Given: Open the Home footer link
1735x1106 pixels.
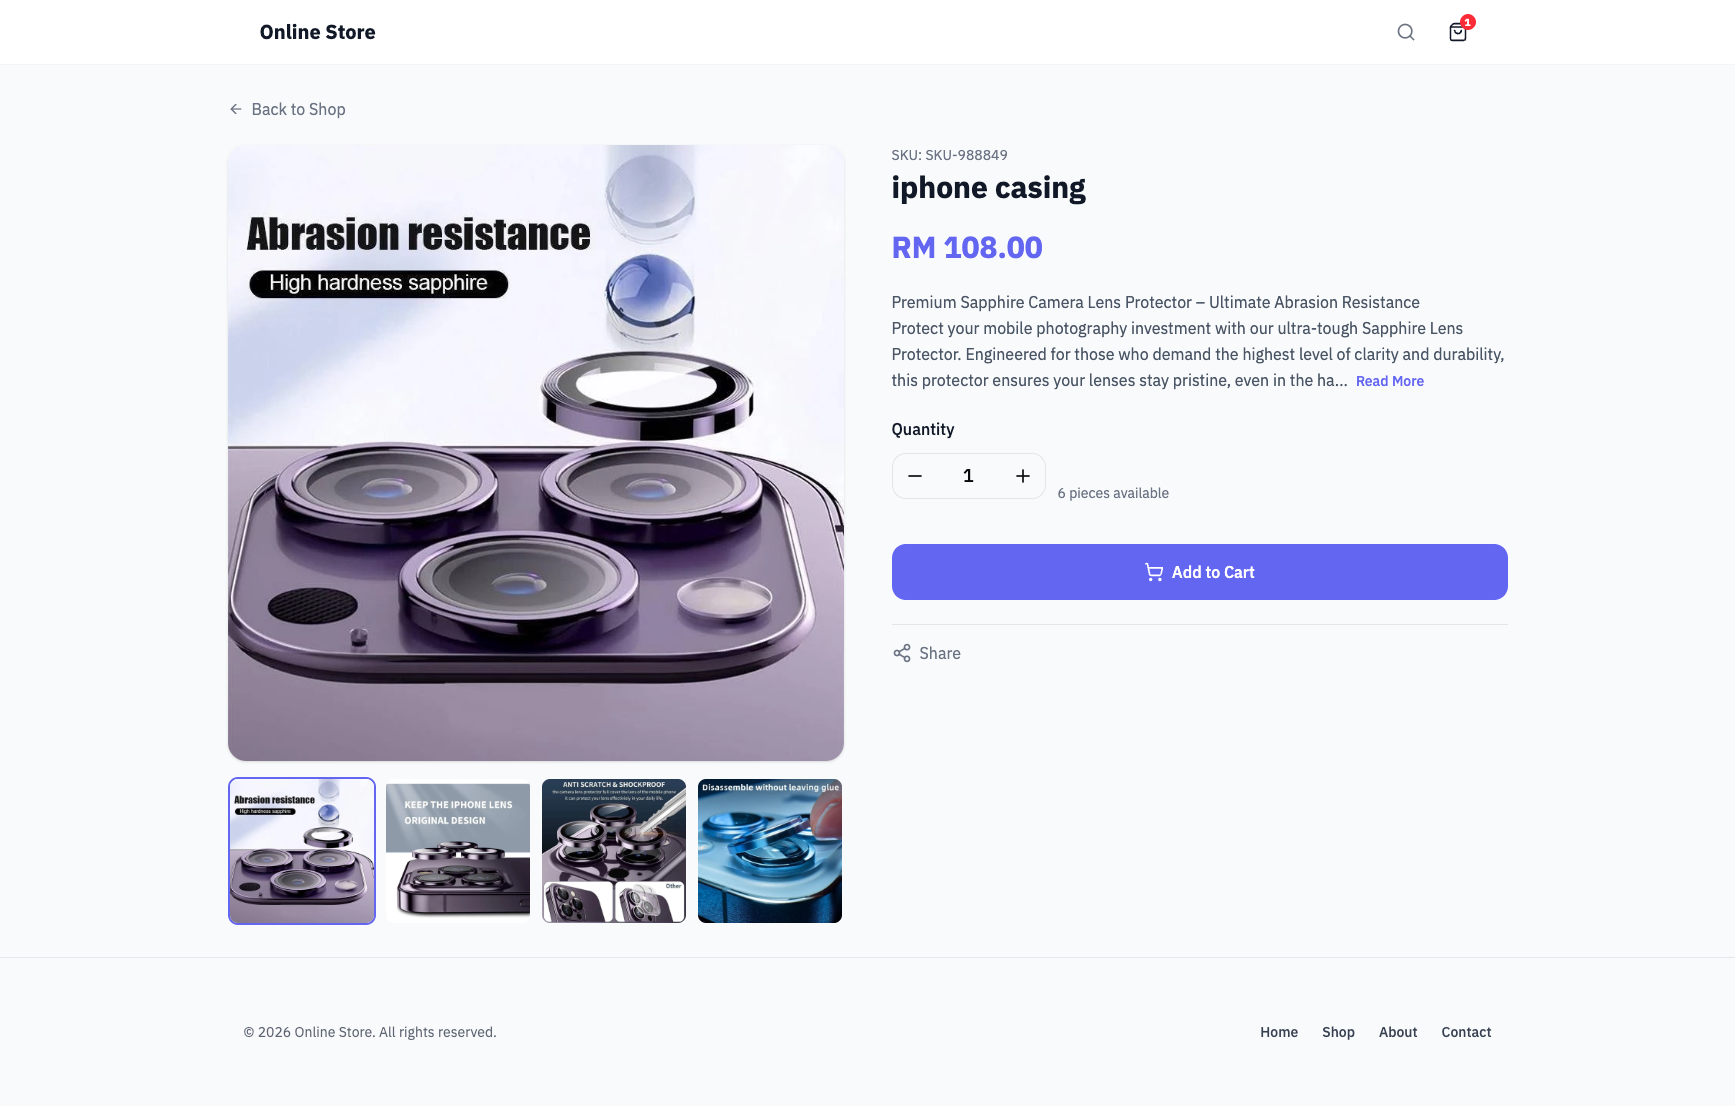Looking at the screenshot, I should click(x=1278, y=1032).
